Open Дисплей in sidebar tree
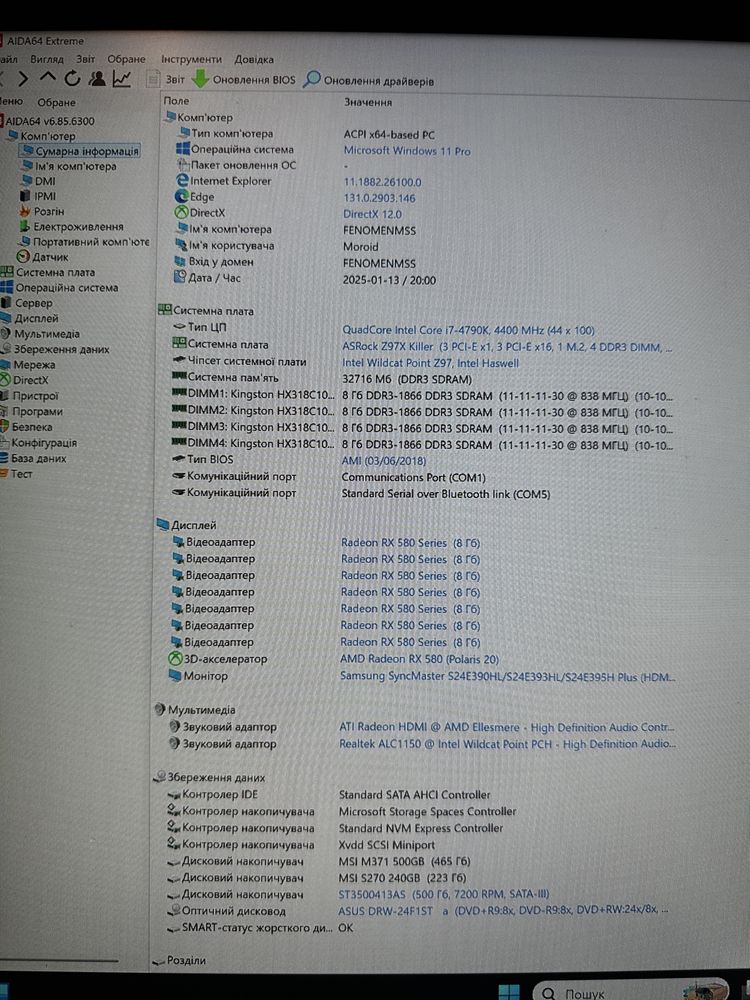The image size is (750, 1000). [x=29, y=318]
